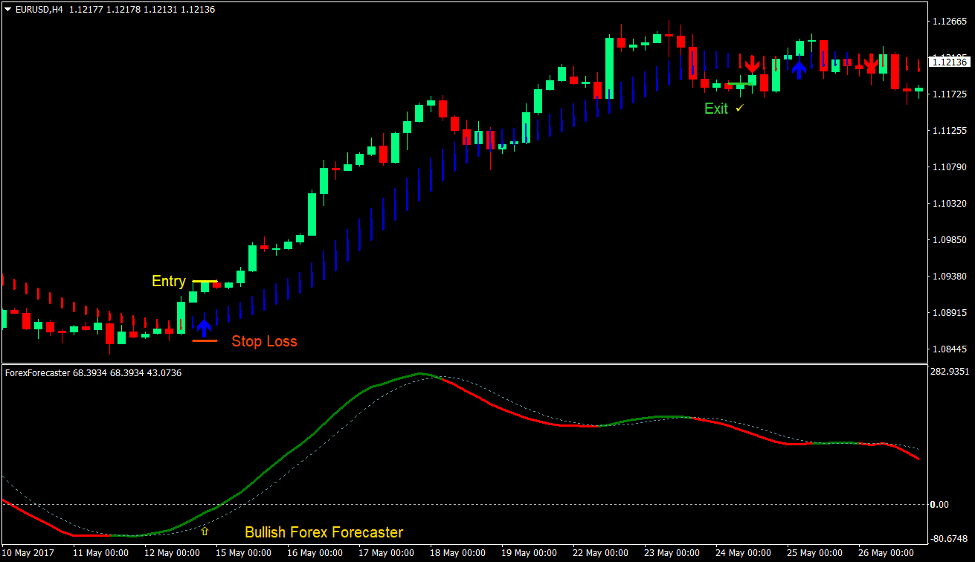Screen dimensions: 977x562
Task: Click the -80.6748 indicator scale value
Action: tap(950, 538)
